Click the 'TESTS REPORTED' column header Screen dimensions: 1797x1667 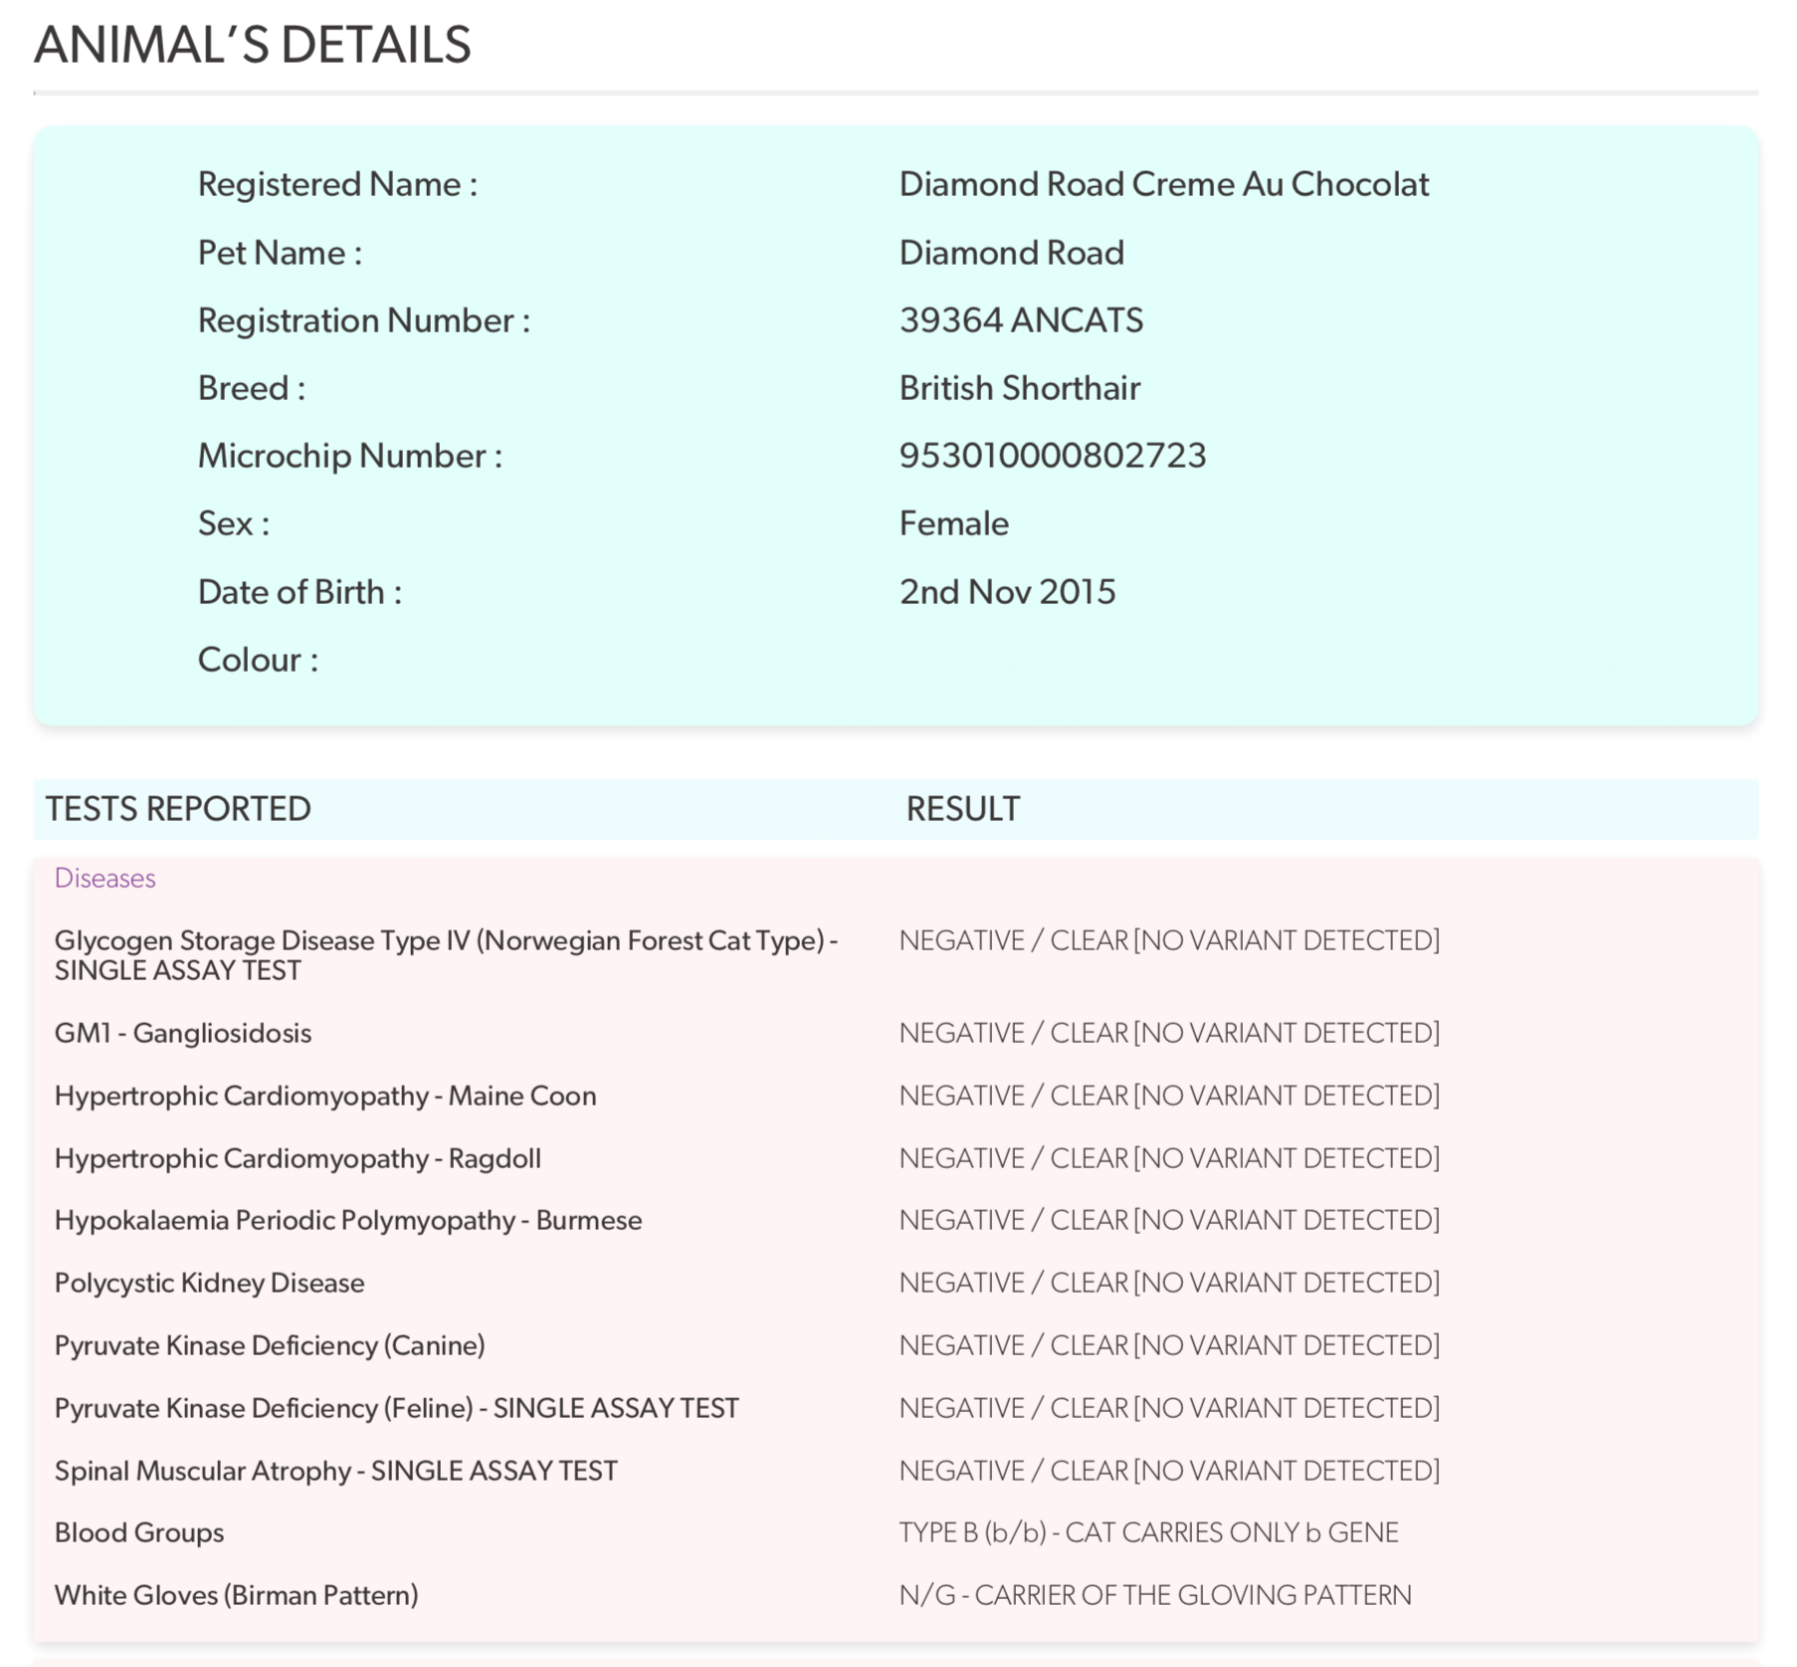pyautogui.click(x=178, y=809)
